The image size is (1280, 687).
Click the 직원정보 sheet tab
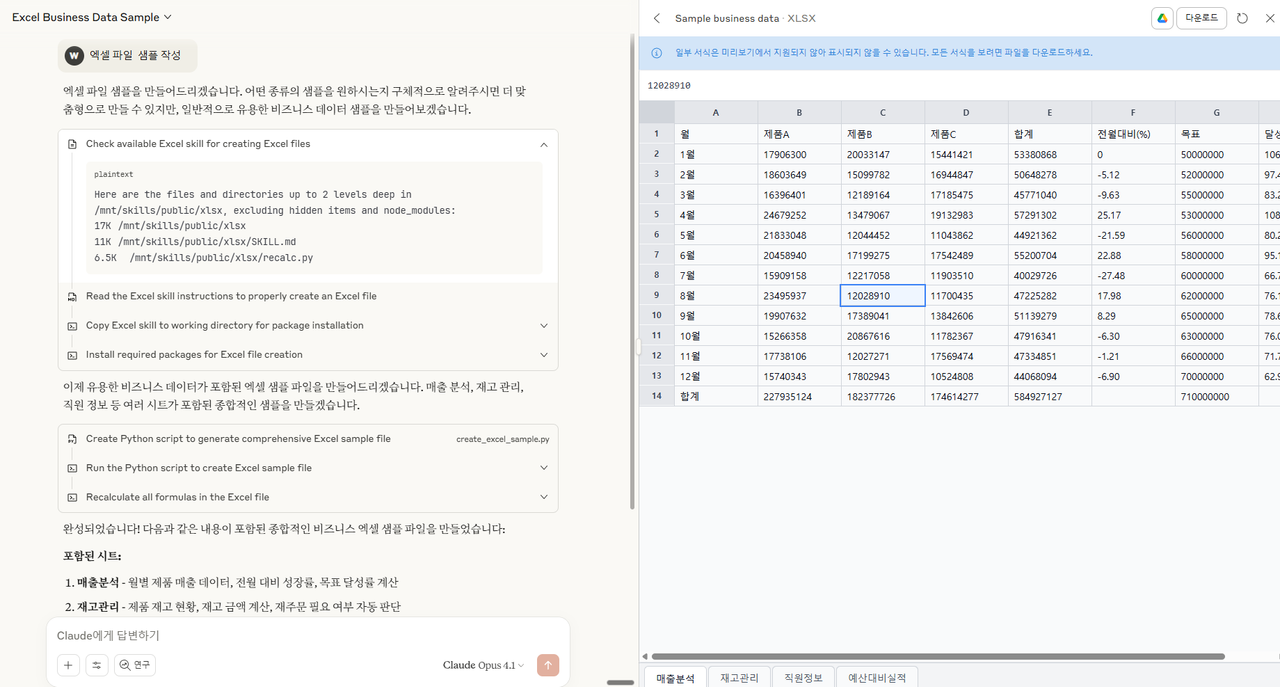(803, 677)
